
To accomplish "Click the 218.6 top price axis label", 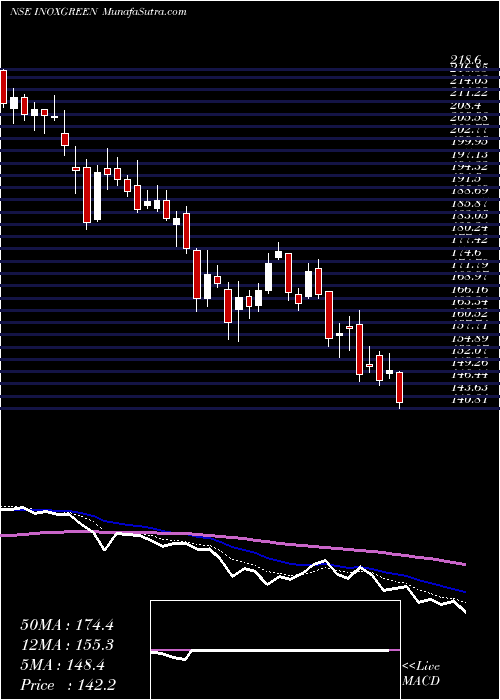I will (466, 59).
